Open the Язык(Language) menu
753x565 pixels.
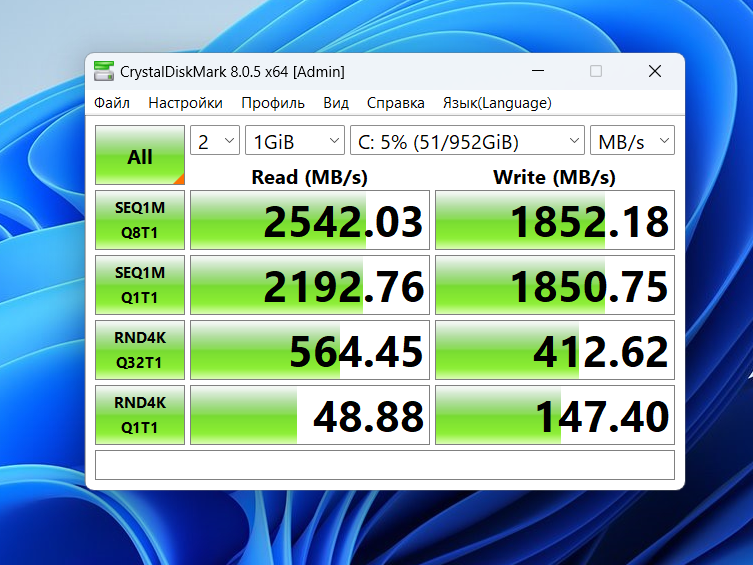tap(497, 103)
